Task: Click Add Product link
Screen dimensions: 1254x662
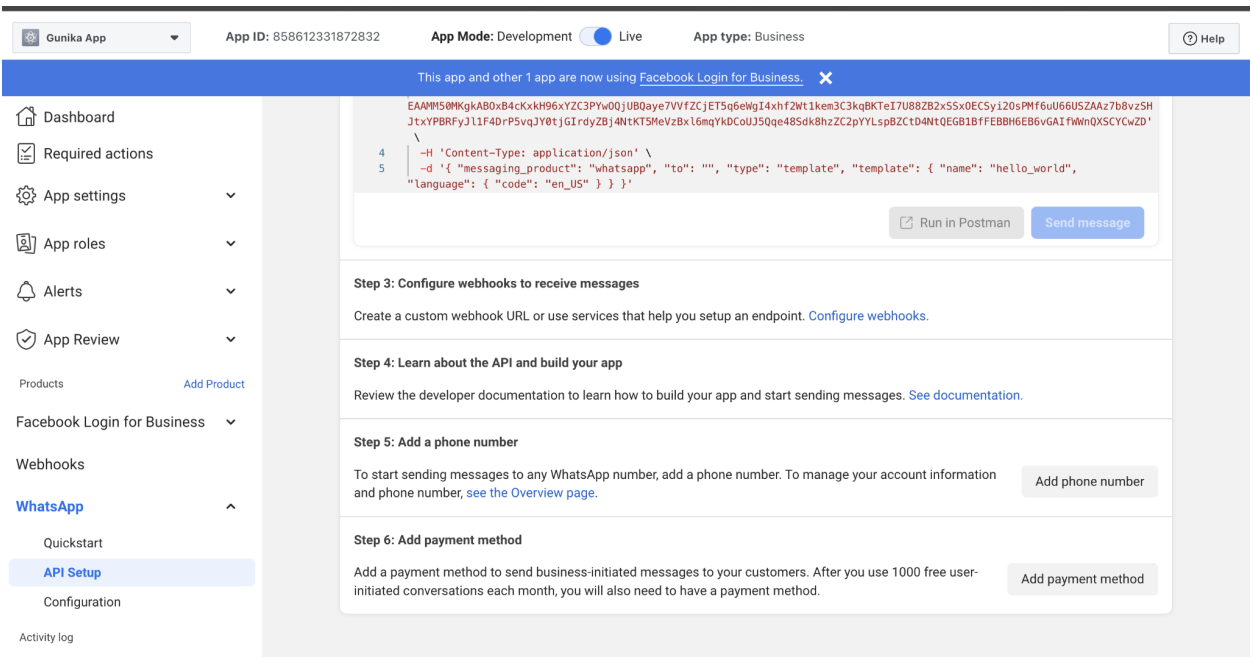Action: 214,384
